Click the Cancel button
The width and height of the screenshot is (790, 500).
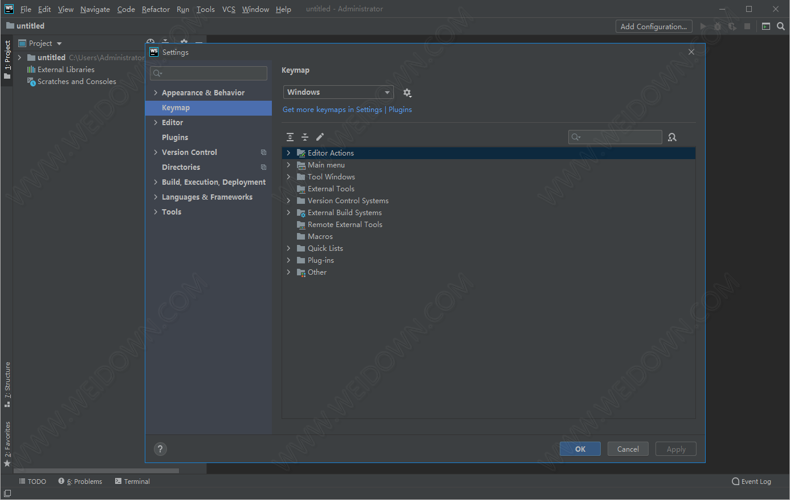point(628,449)
